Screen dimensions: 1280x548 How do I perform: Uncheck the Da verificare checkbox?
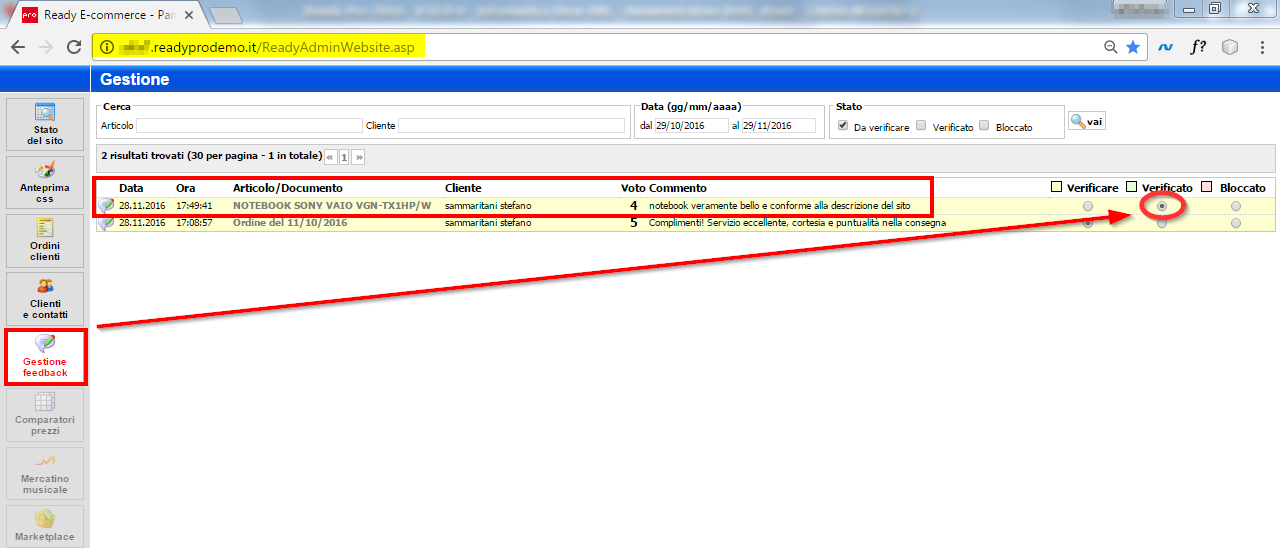(x=843, y=126)
